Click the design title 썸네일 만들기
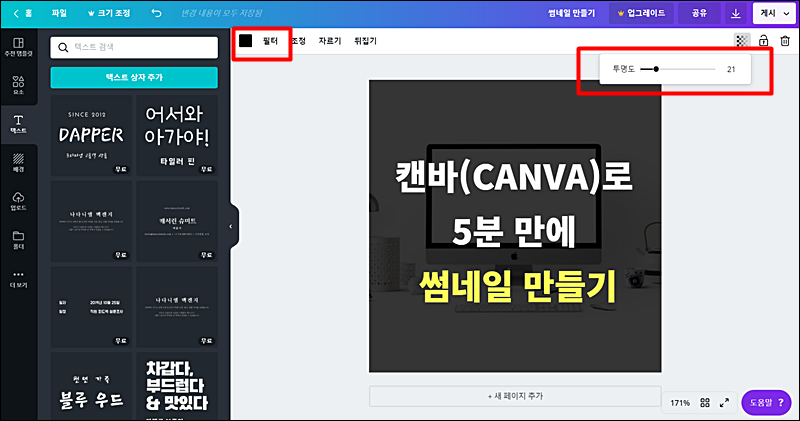The image size is (800, 421). (x=571, y=13)
